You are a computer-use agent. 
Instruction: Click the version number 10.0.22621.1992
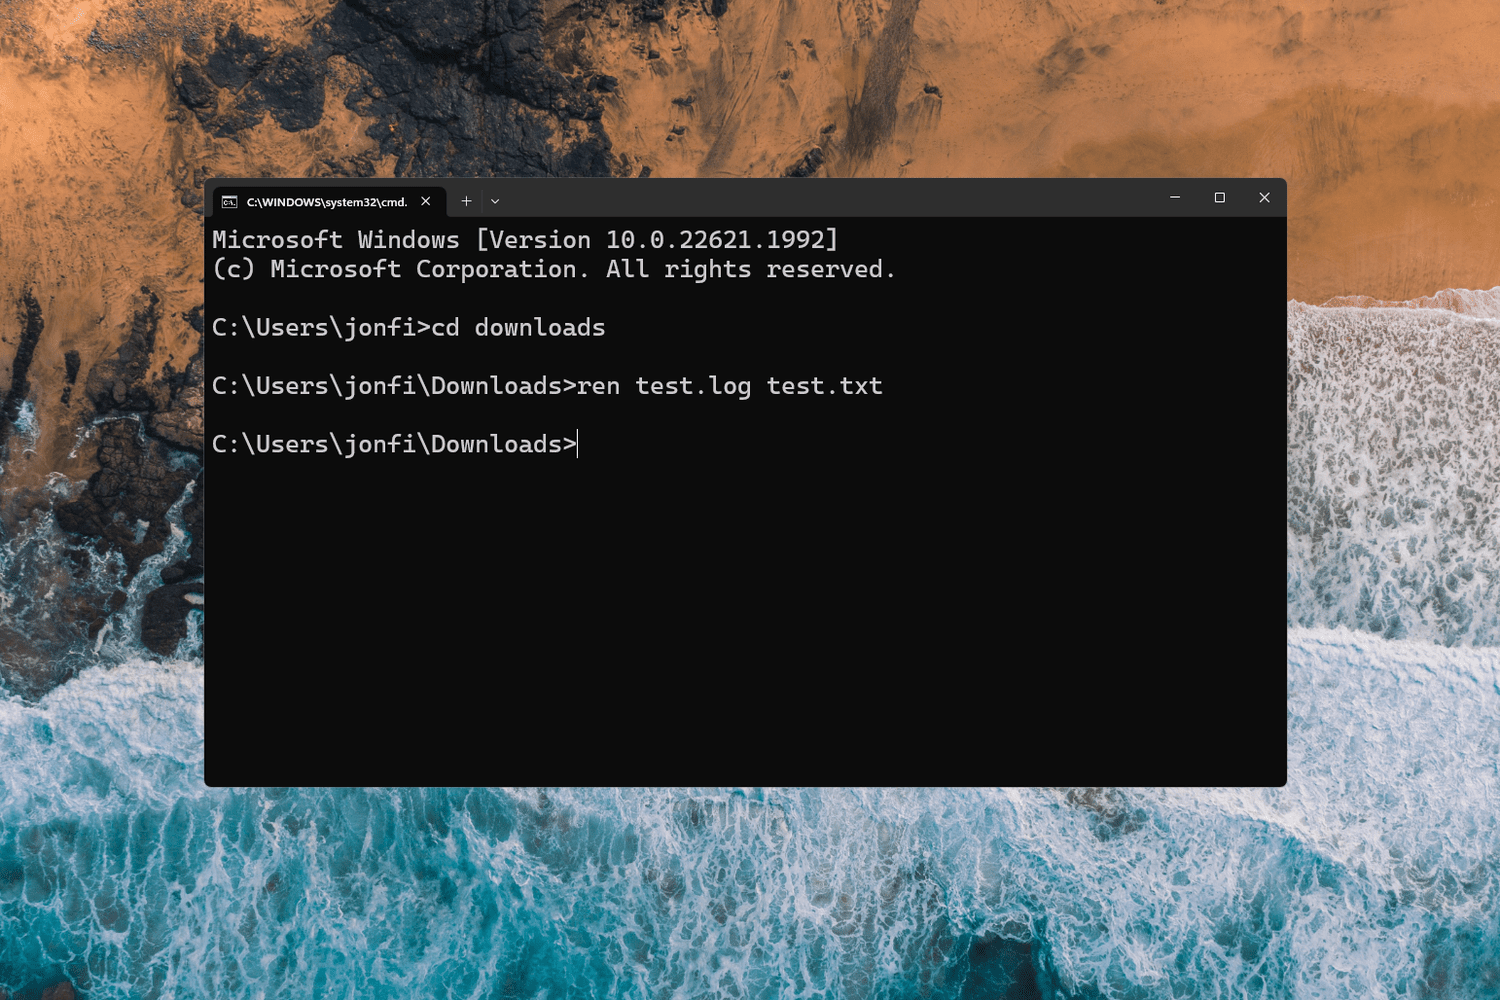click(715, 240)
